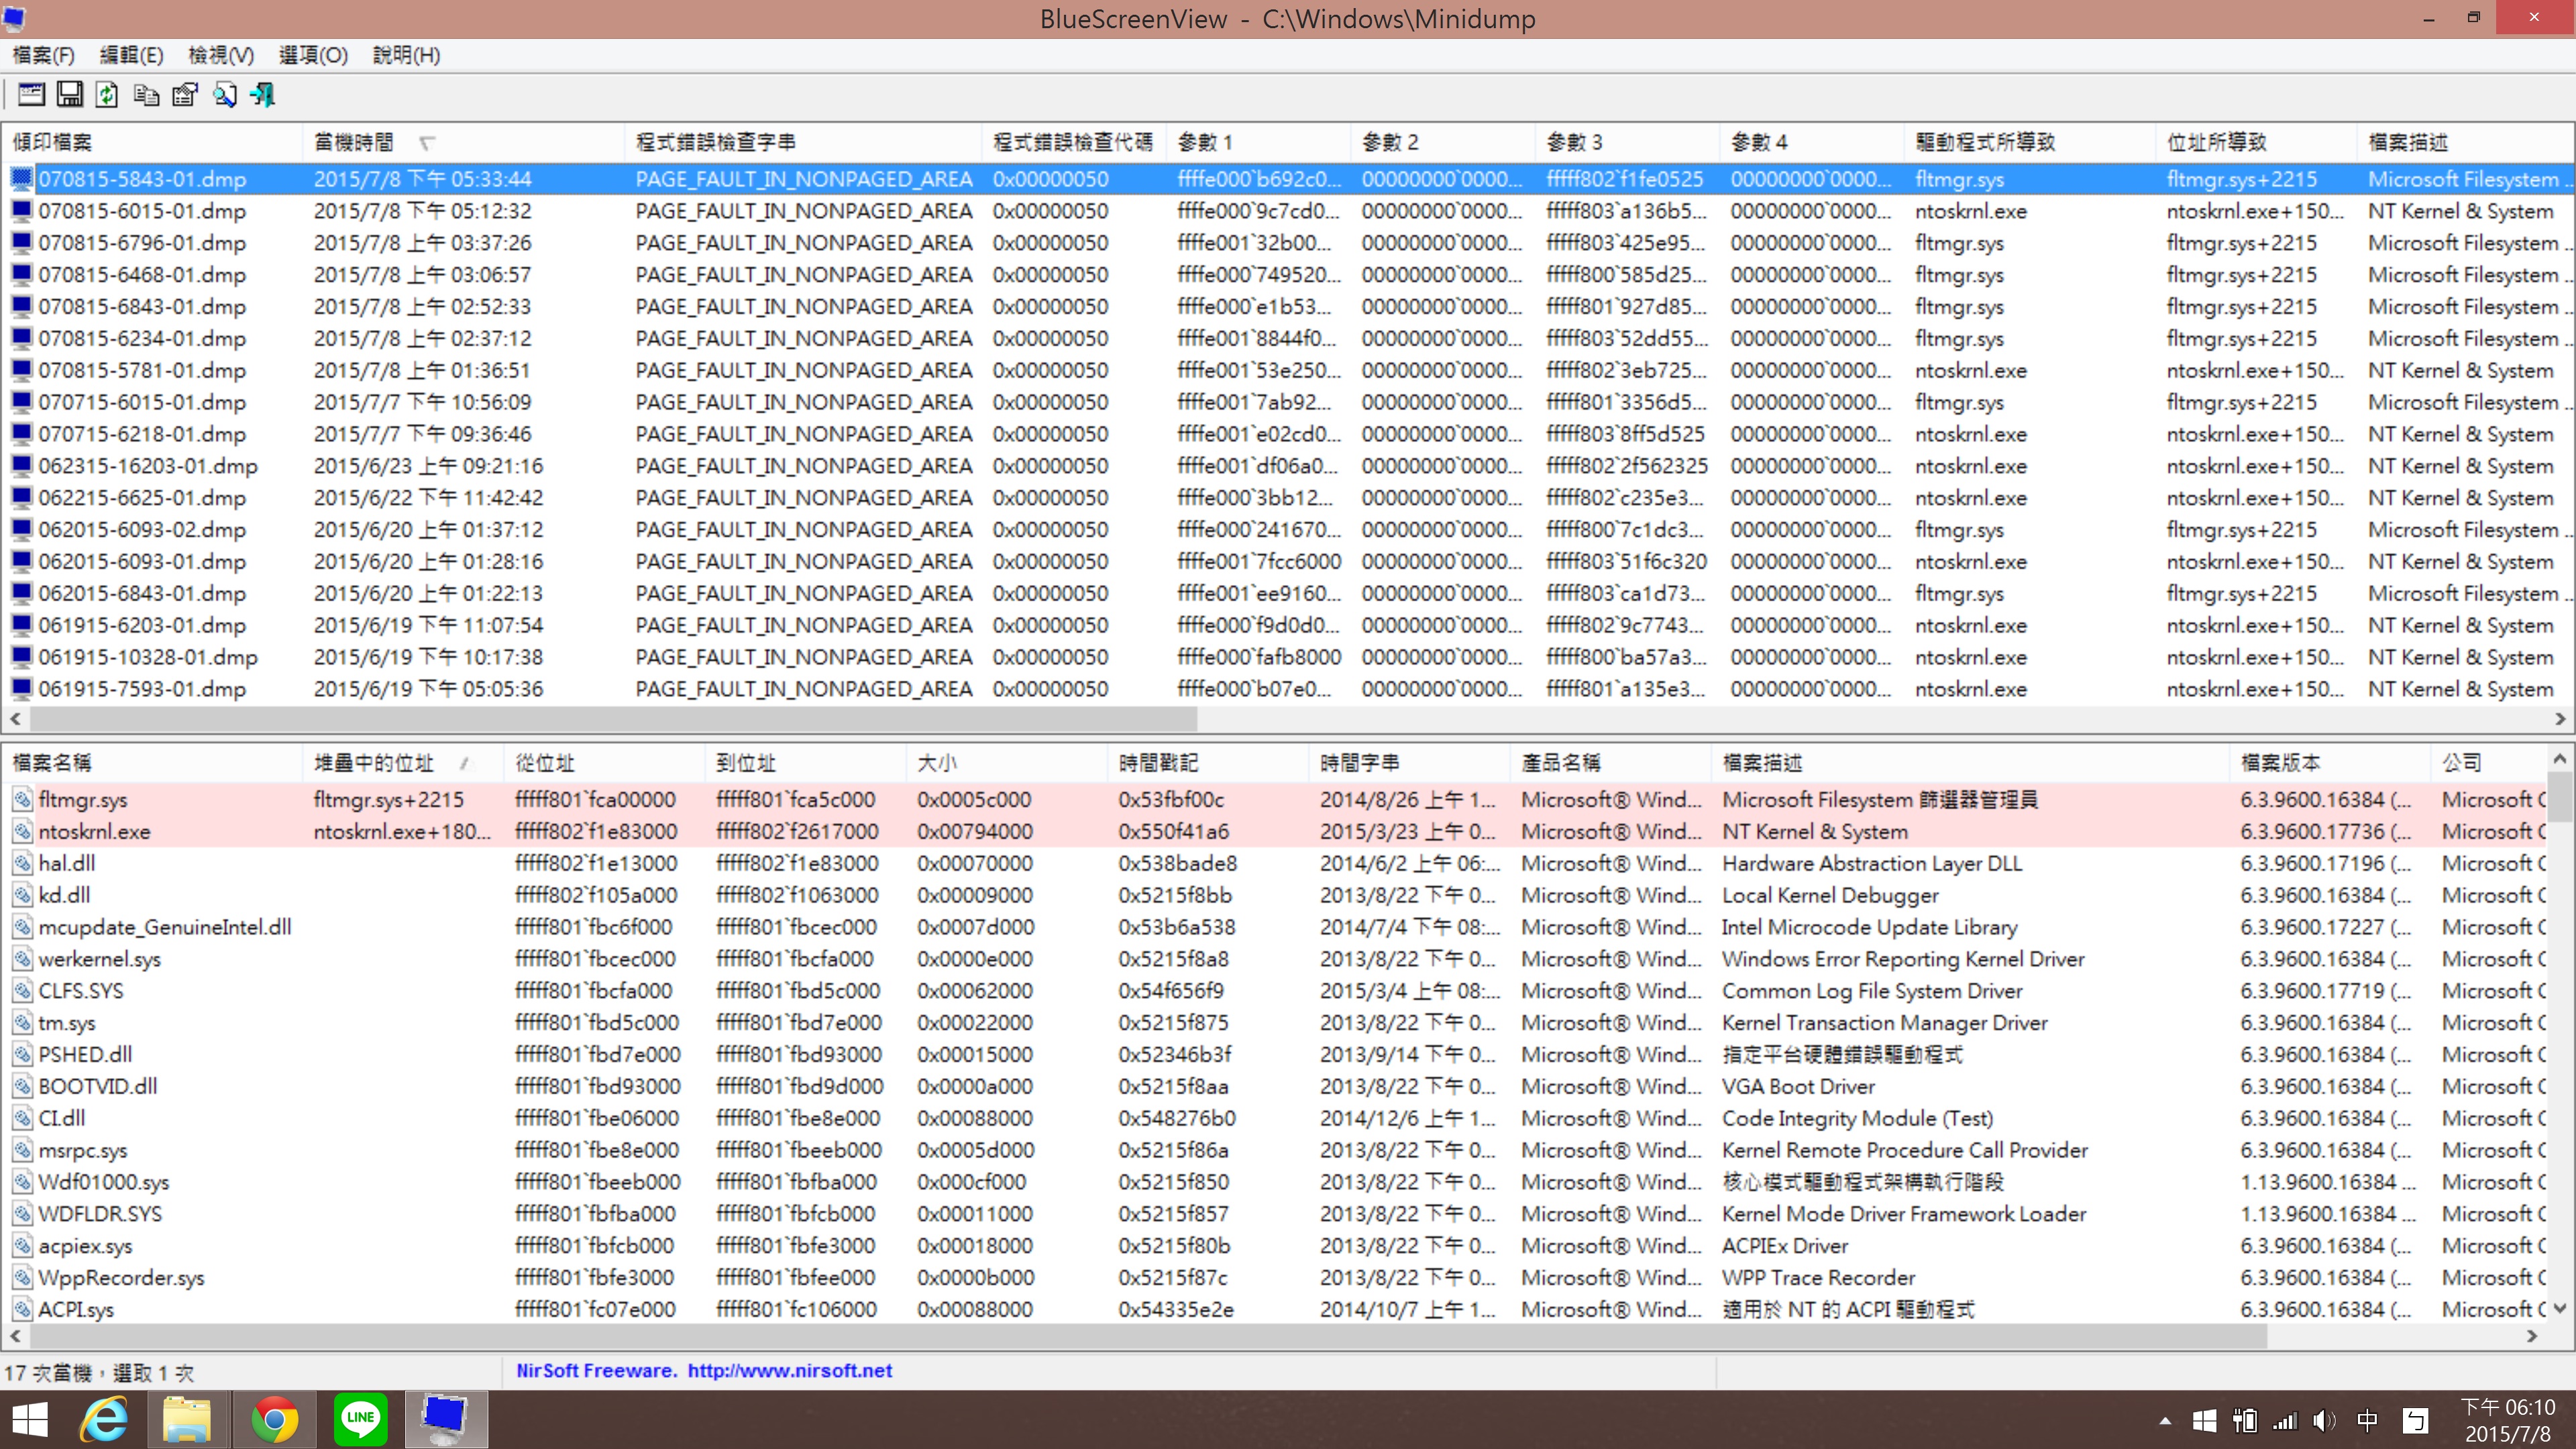2576x1449 pixels.
Task: Click the sort arrow beside 堆疊中的位址
Action: pyautogui.click(x=465, y=764)
